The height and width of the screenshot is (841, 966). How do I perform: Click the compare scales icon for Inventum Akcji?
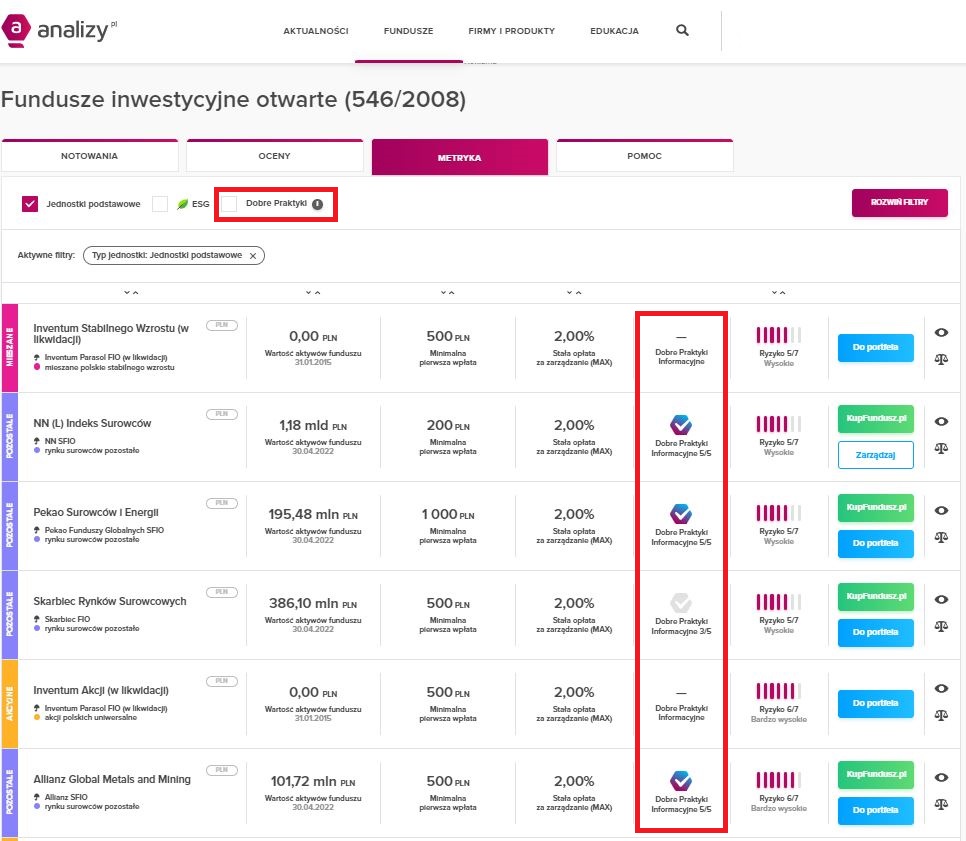[941, 715]
